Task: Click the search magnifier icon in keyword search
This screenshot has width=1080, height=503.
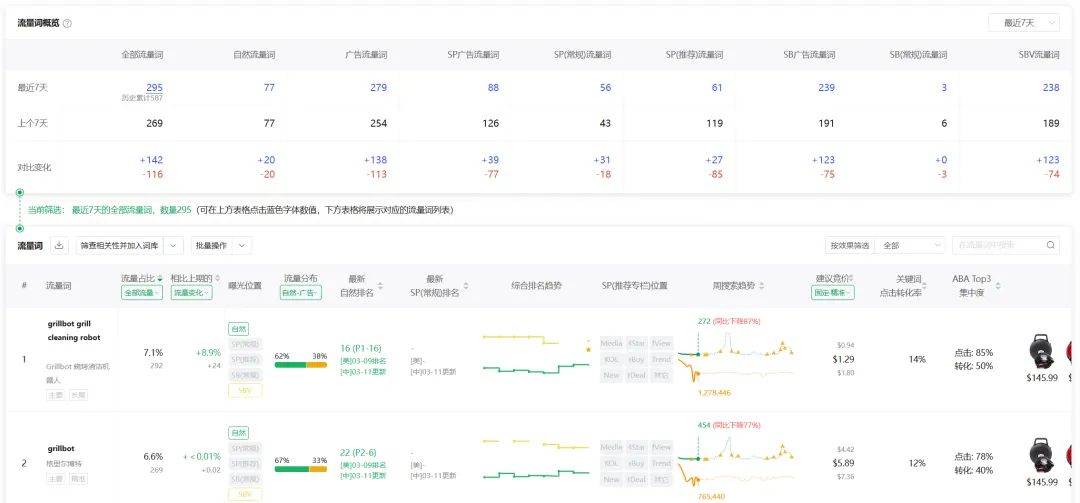Action: point(1050,245)
